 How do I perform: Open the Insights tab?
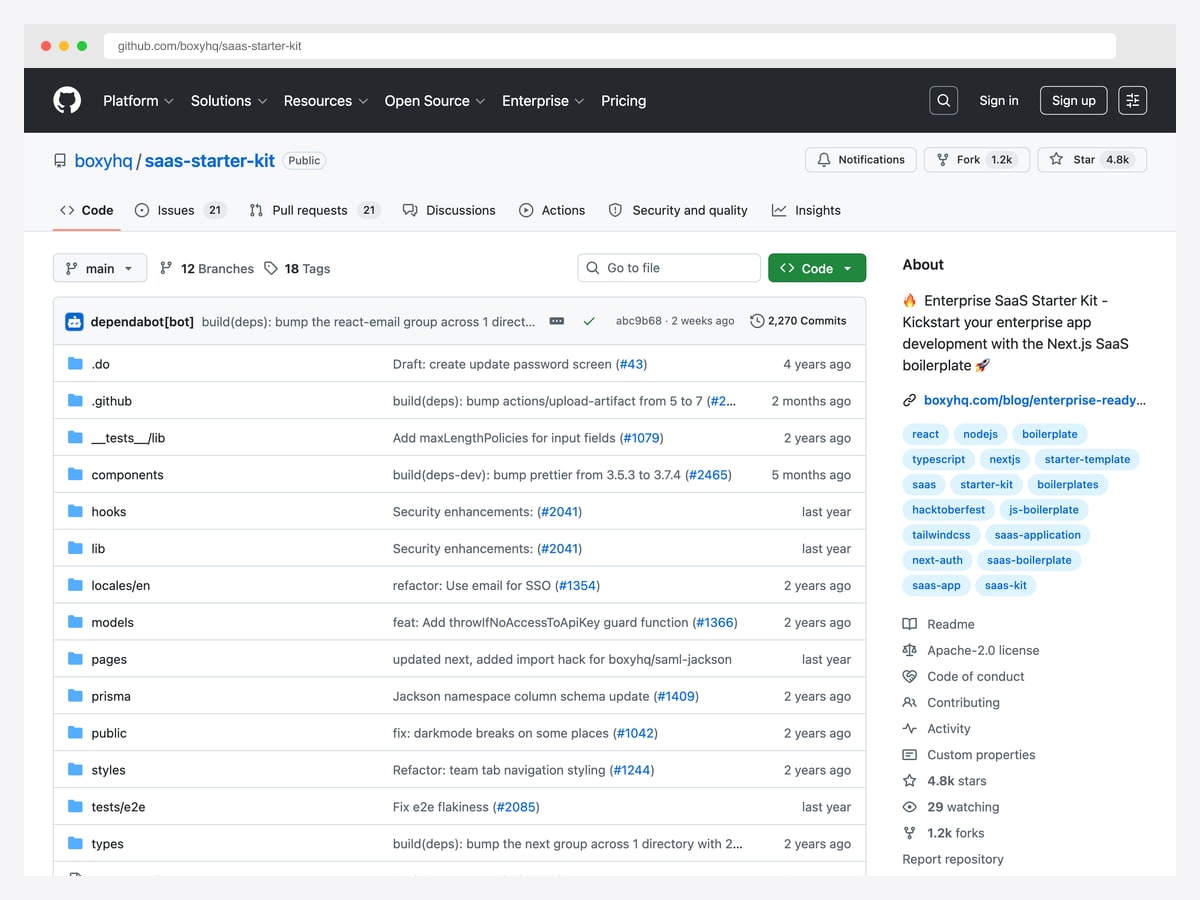(x=806, y=210)
